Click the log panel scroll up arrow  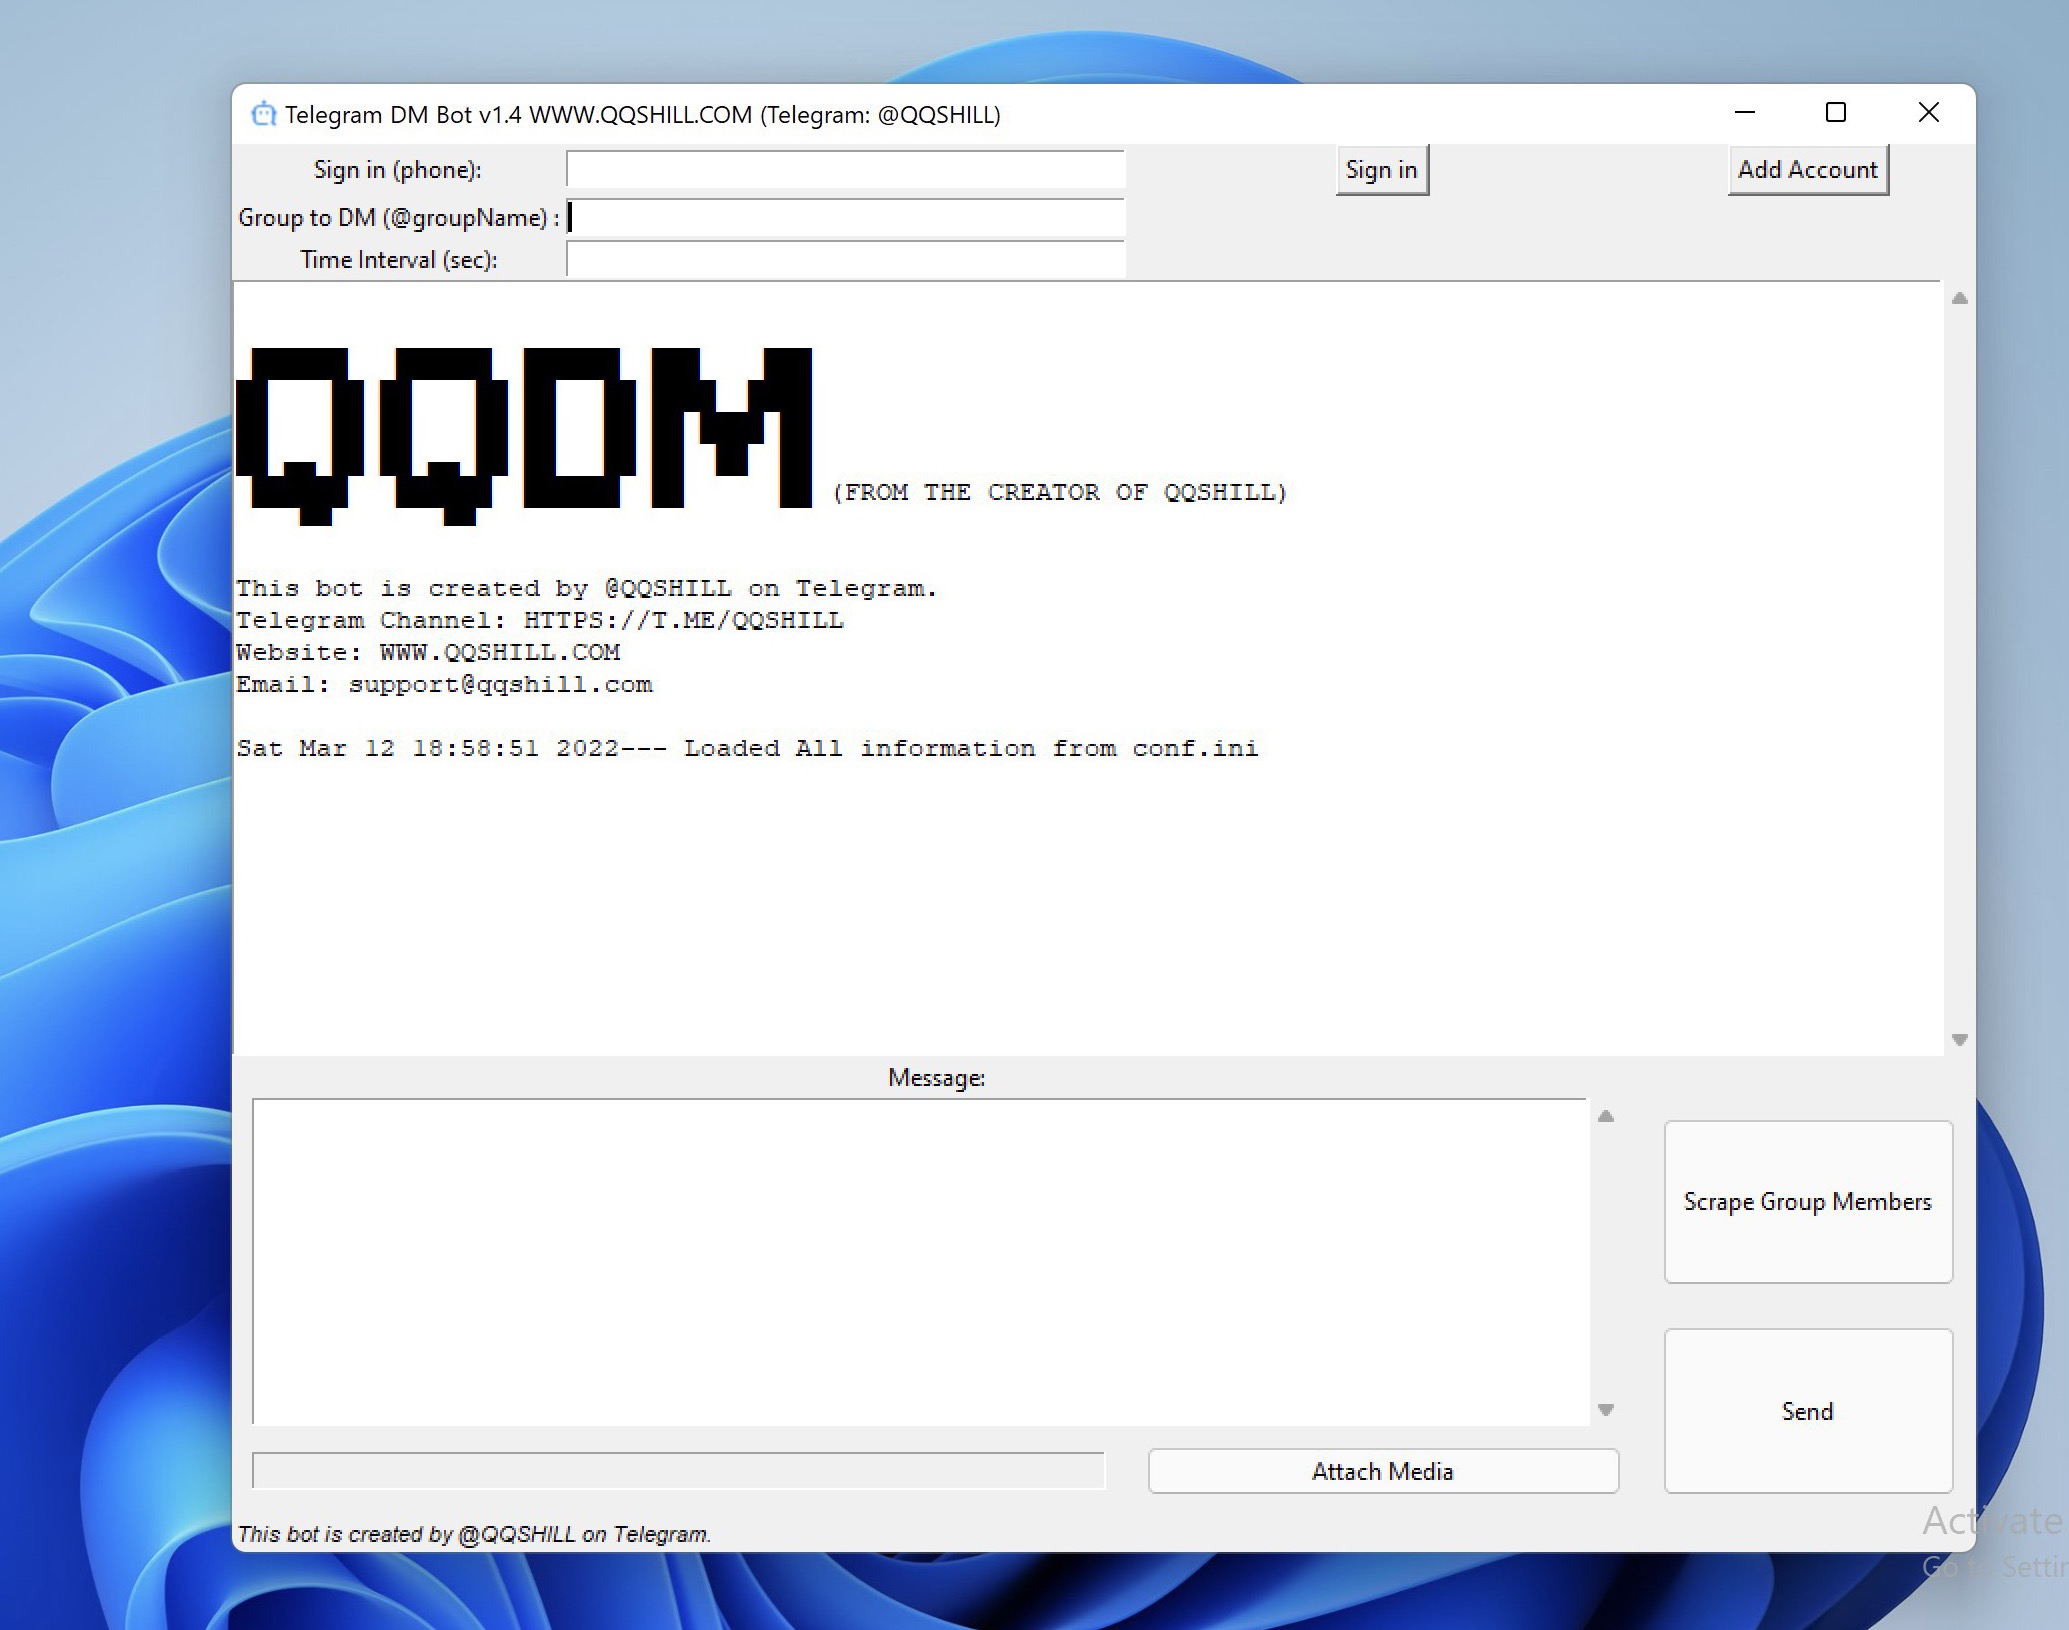[x=1960, y=298]
